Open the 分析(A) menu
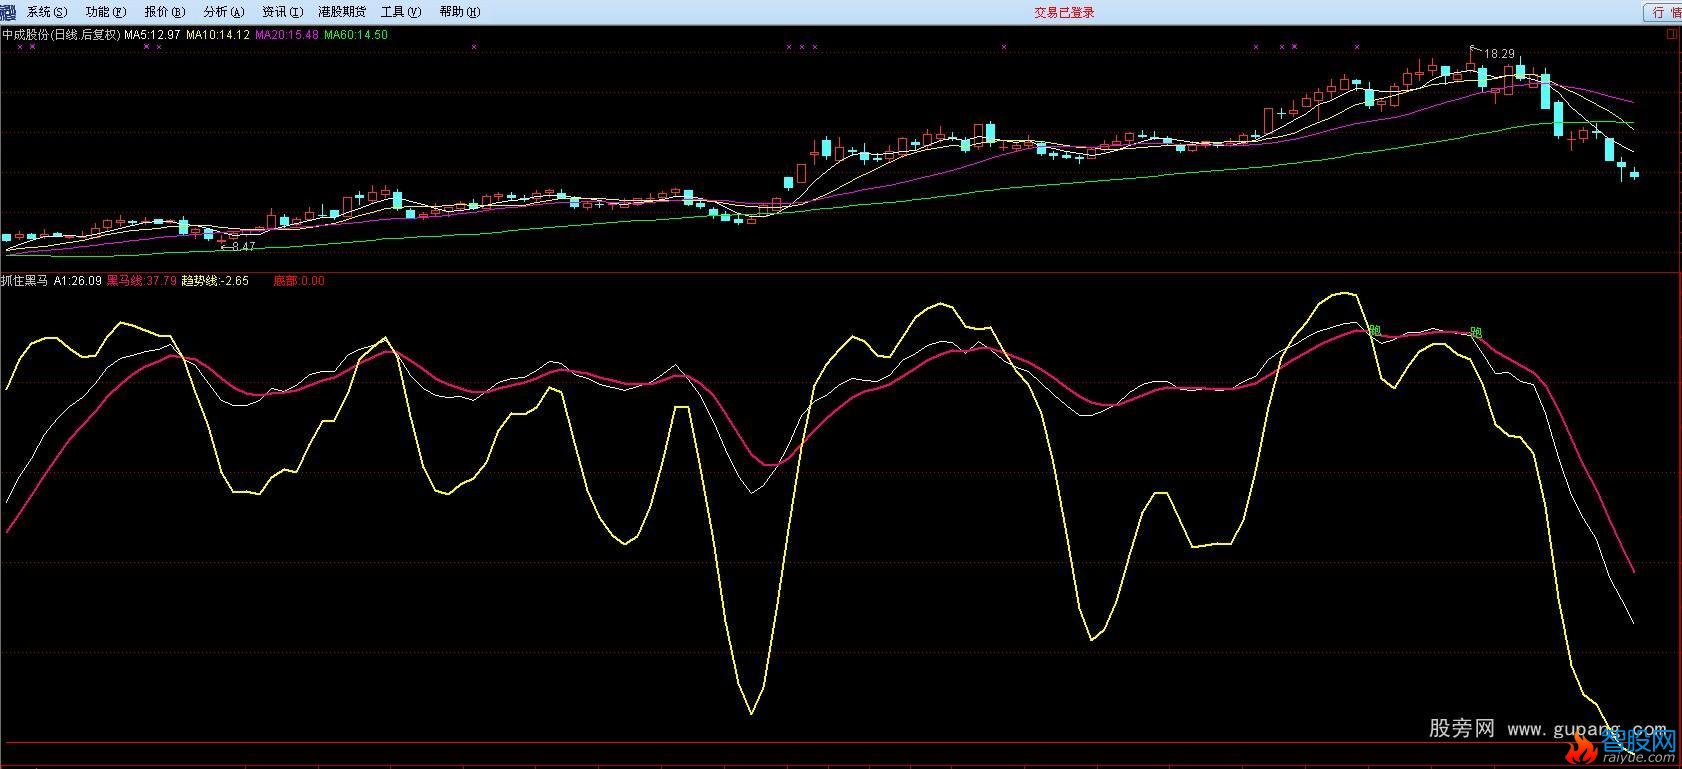The image size is (1682, 769). click(223, 12)
